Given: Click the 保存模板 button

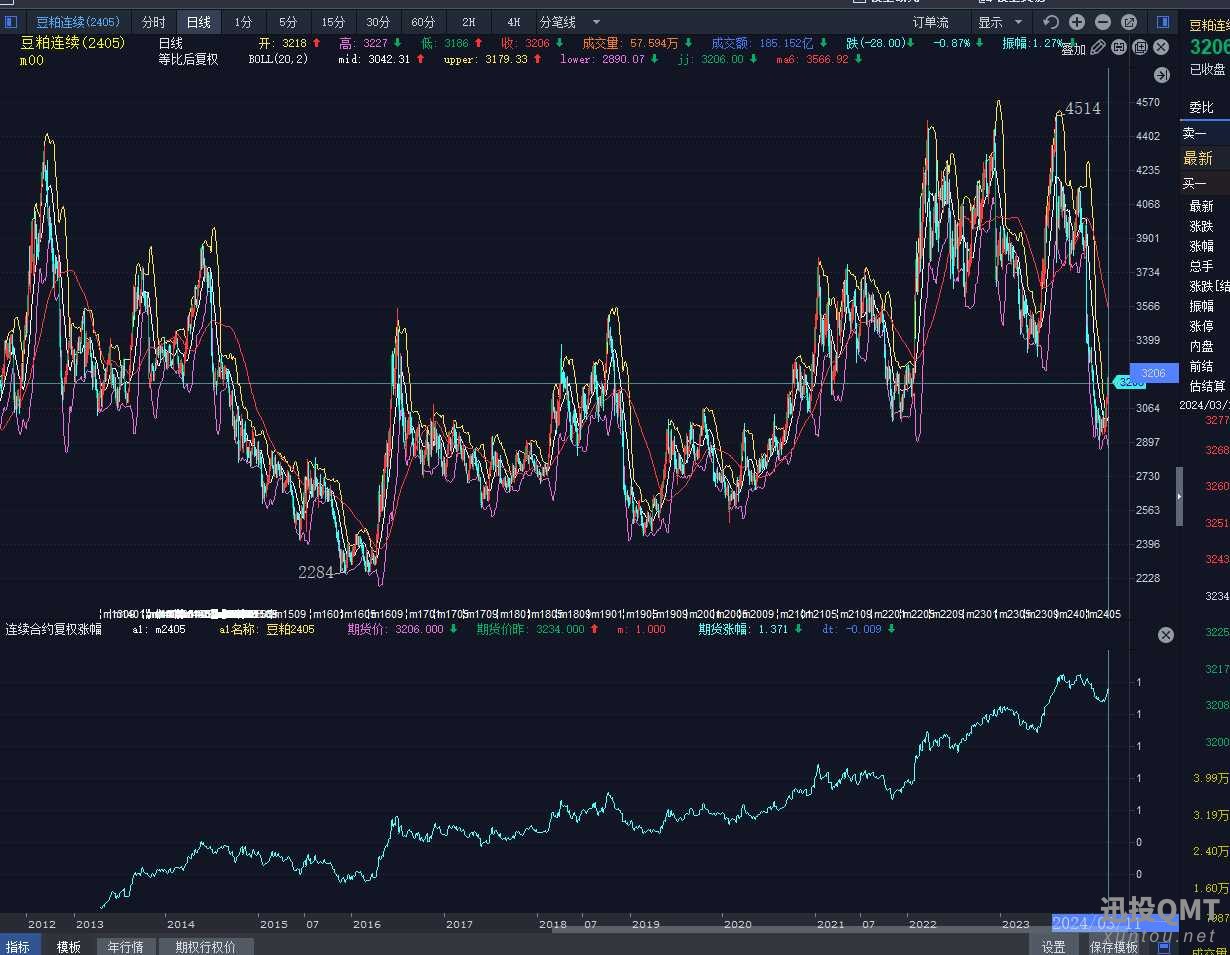Looking at the screenshot, I should click(x=1114, y=946).
